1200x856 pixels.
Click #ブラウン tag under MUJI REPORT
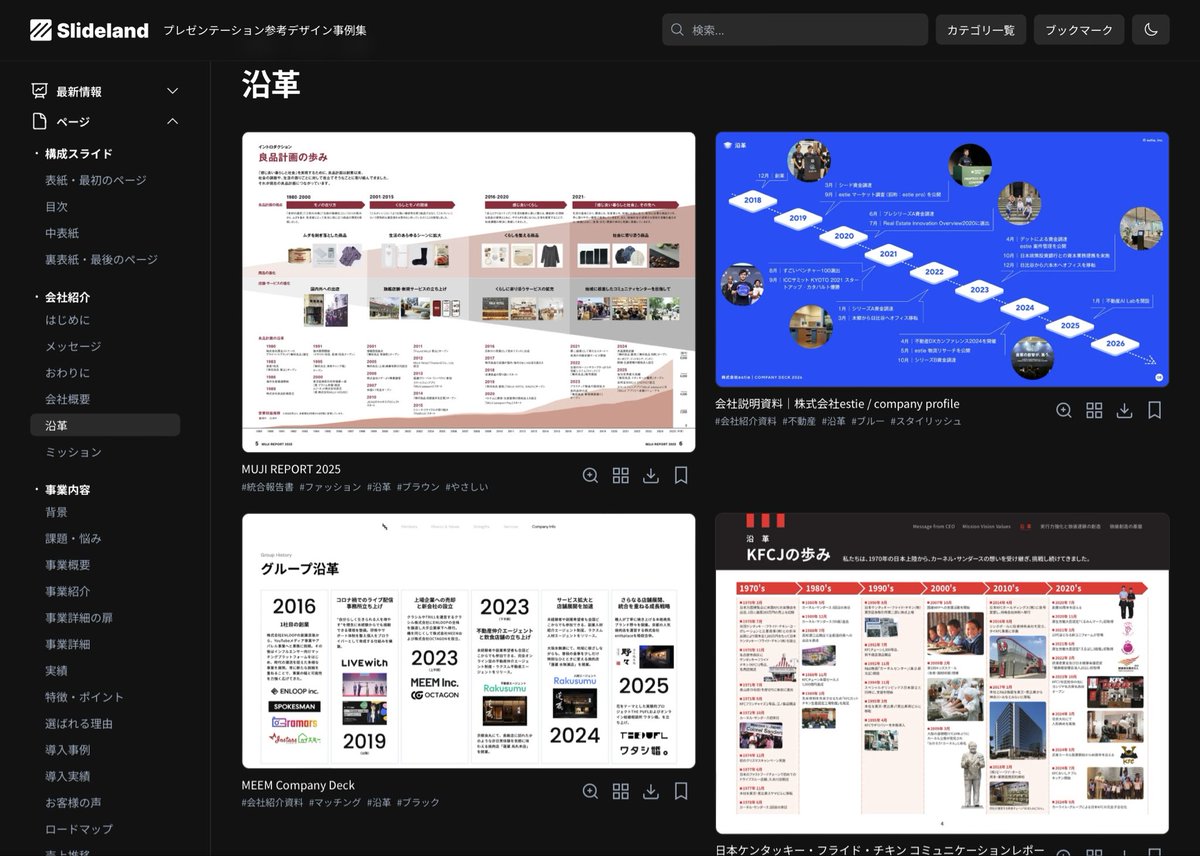point(418,487)
